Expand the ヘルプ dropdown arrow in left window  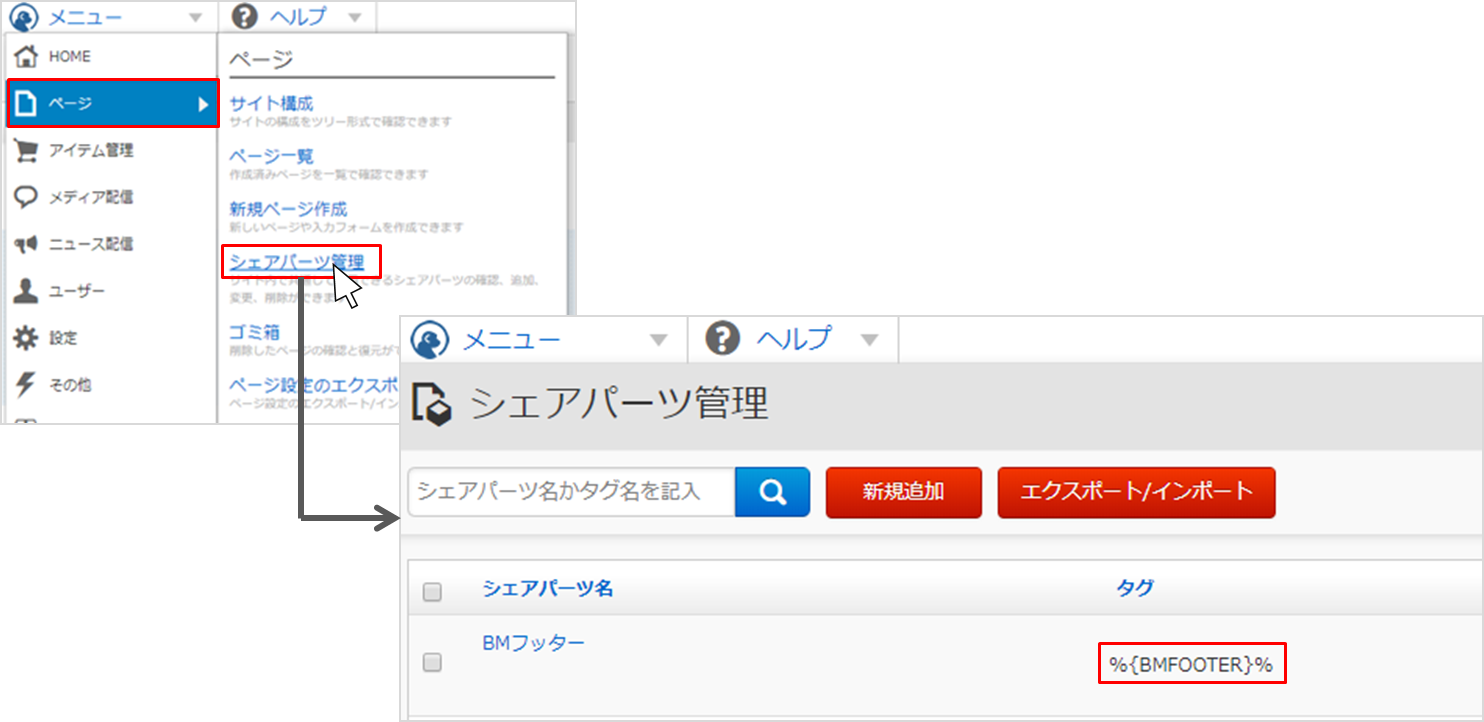point(355,18)
